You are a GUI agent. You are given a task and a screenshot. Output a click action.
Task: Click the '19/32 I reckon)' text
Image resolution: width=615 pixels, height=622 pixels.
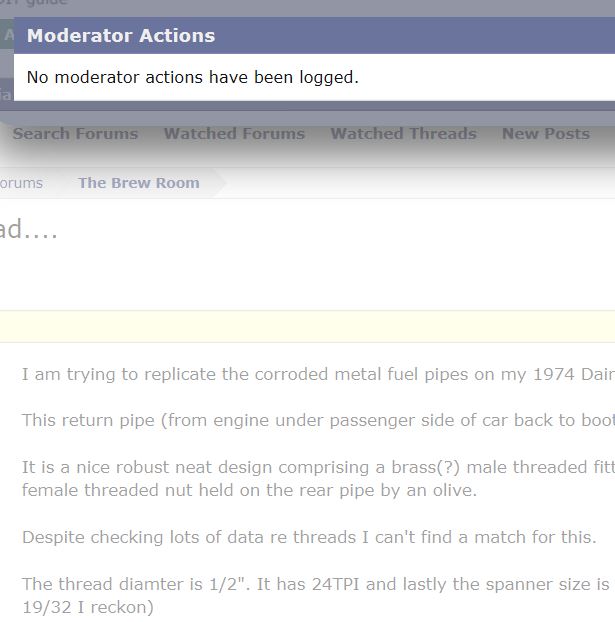coord(88,607)
